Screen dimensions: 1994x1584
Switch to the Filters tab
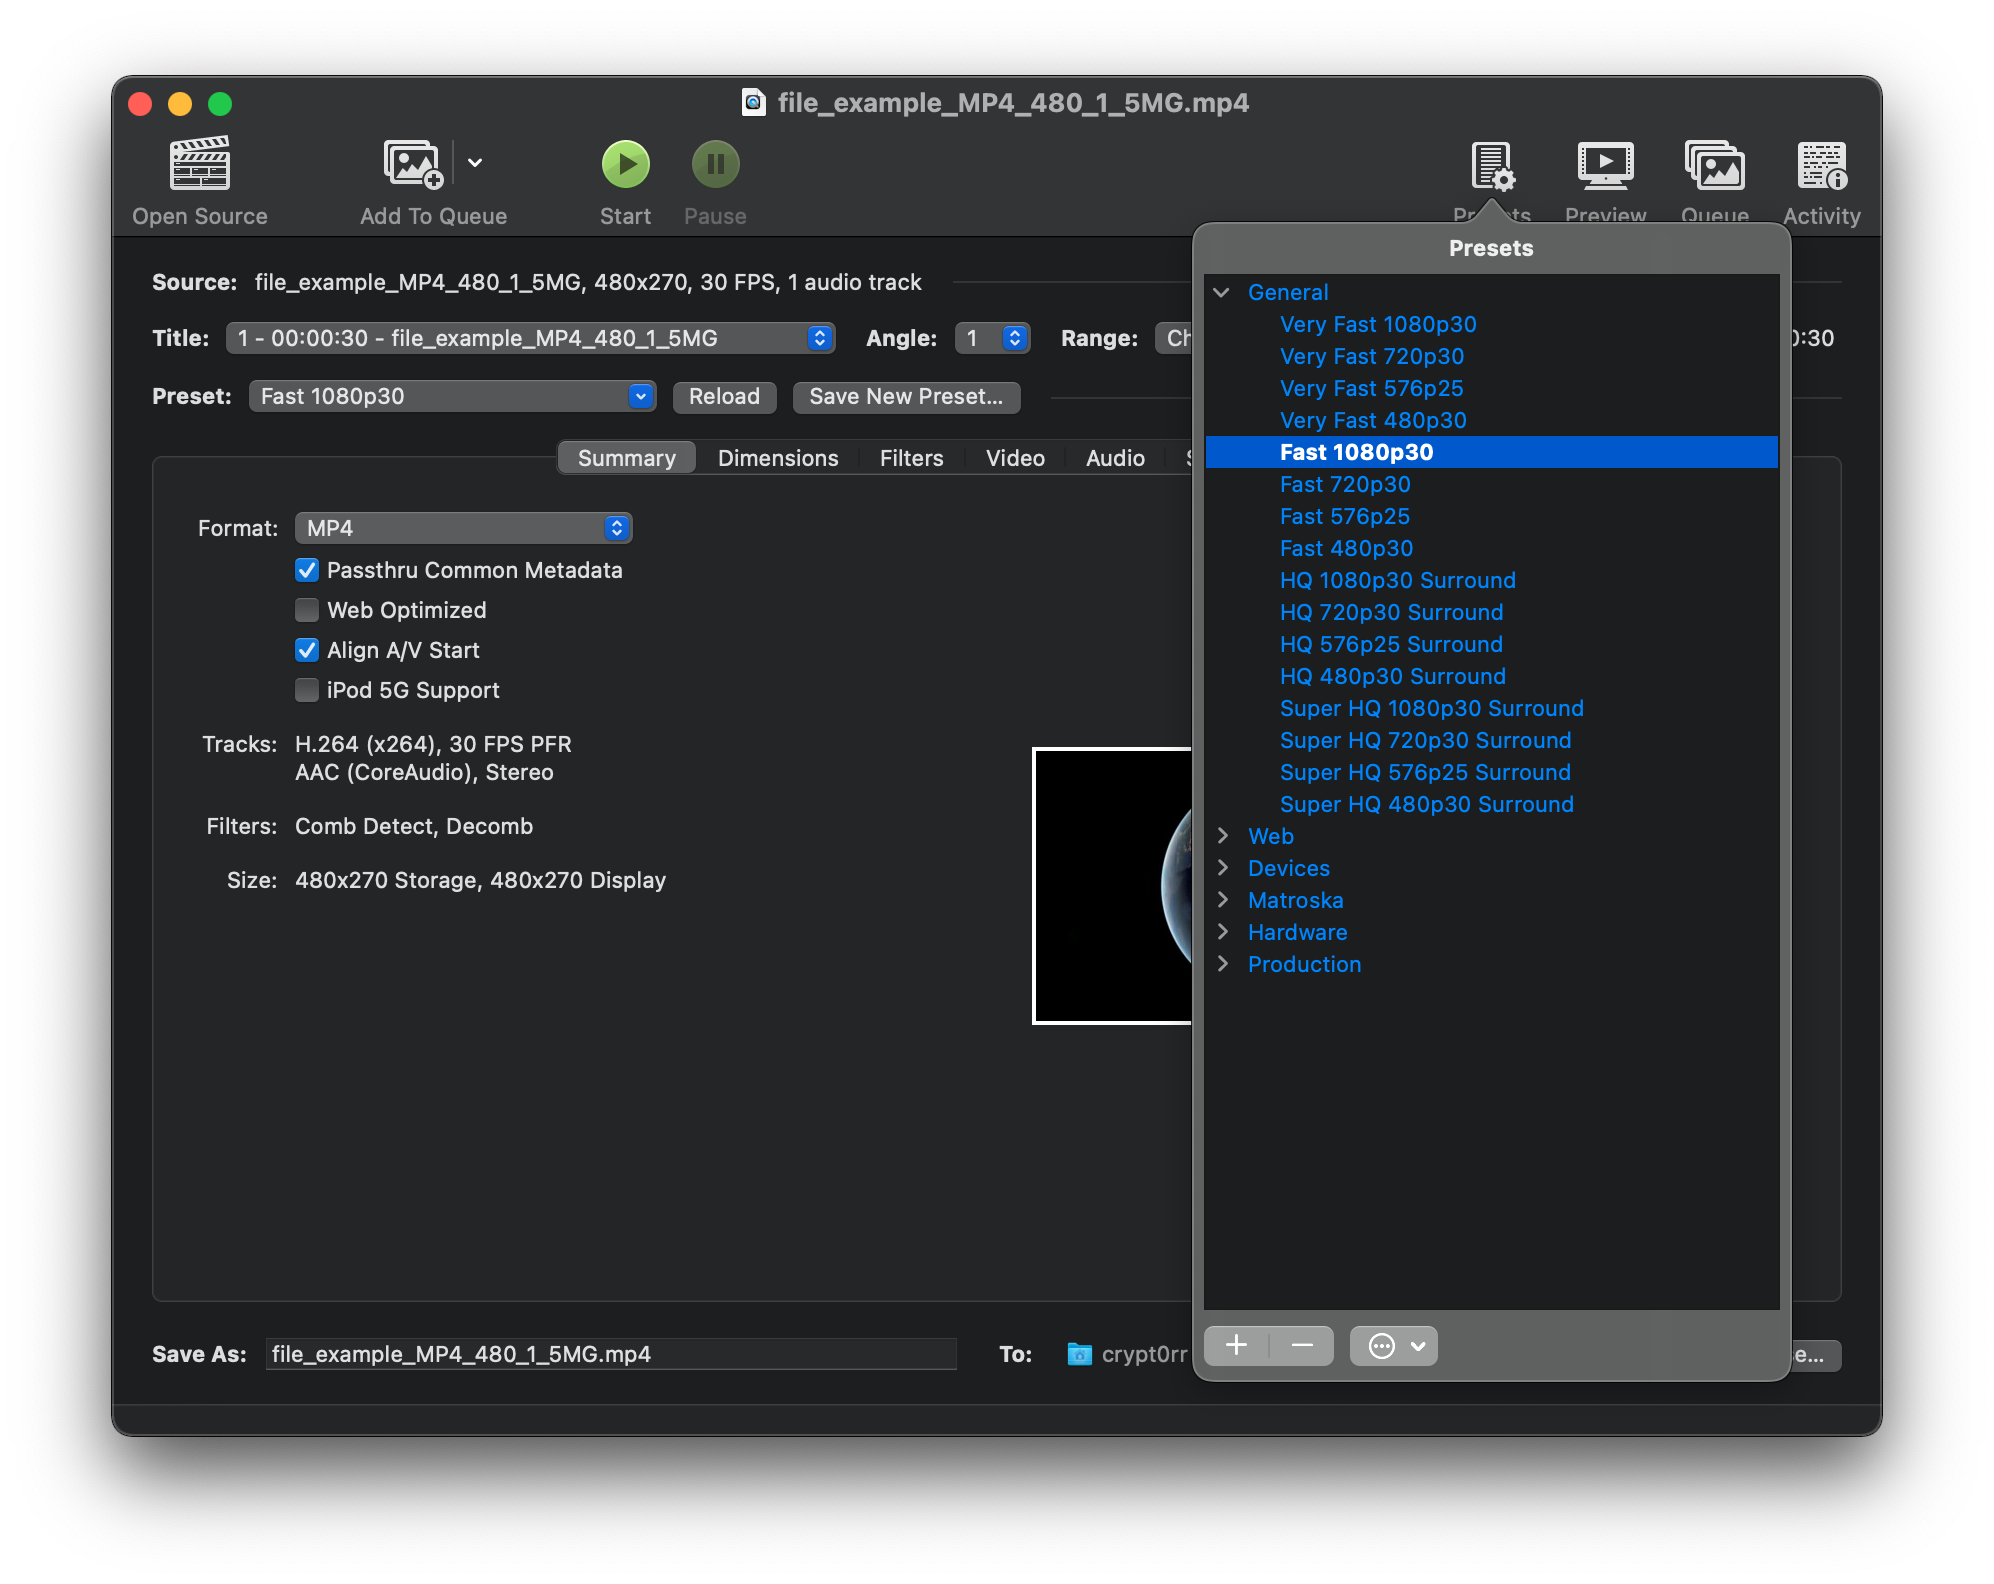pyautogui.click(x=912, y=458)
